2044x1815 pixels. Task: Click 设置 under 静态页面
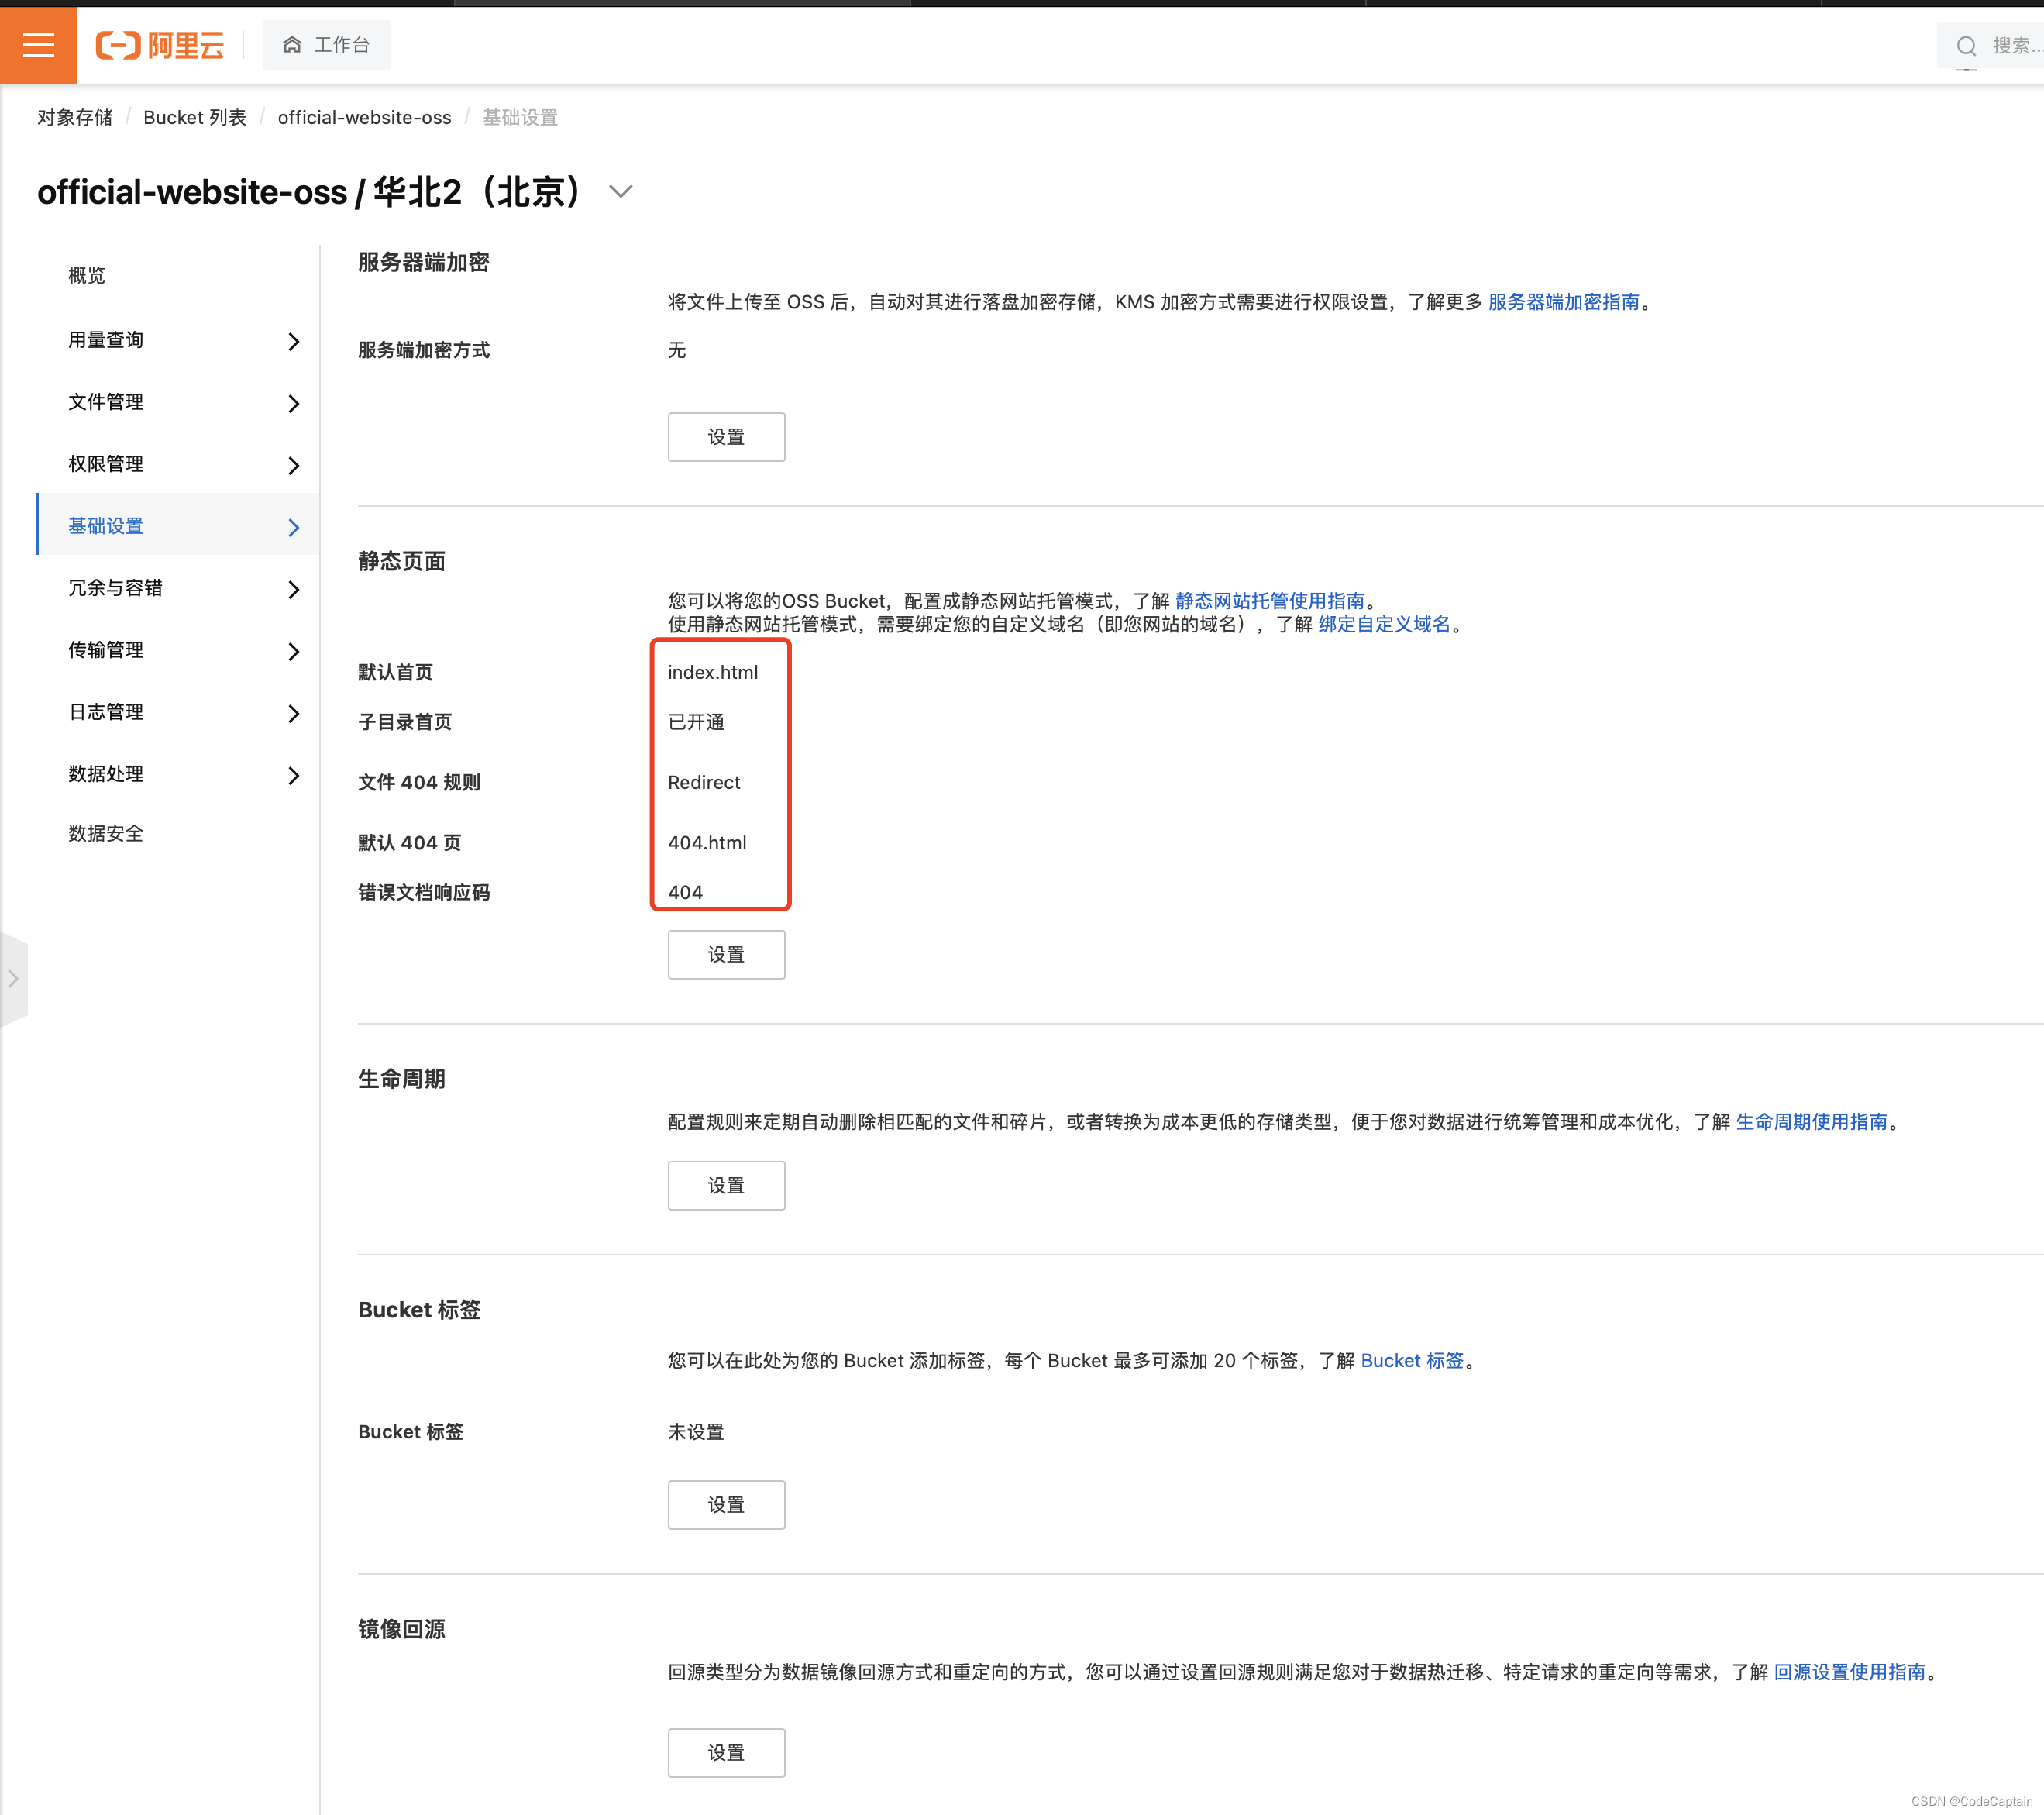point(726,955)
